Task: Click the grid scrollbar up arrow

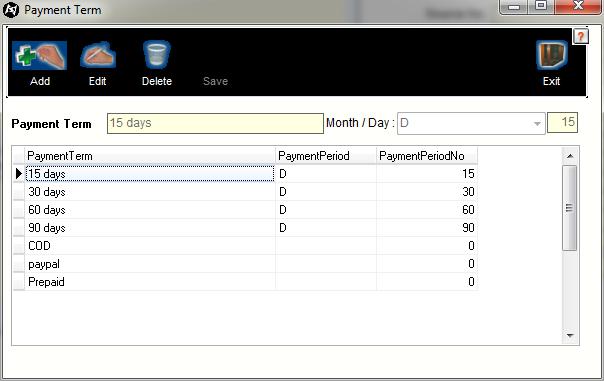Action: 570,156
